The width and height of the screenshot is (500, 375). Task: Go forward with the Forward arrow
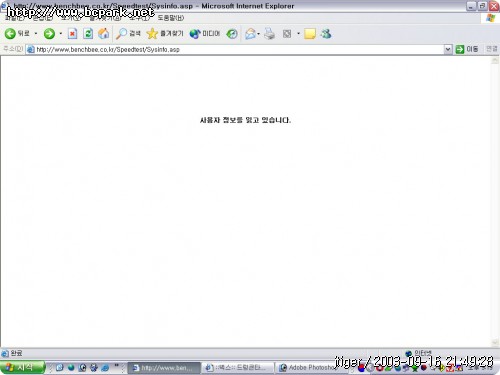coord(49,33)
